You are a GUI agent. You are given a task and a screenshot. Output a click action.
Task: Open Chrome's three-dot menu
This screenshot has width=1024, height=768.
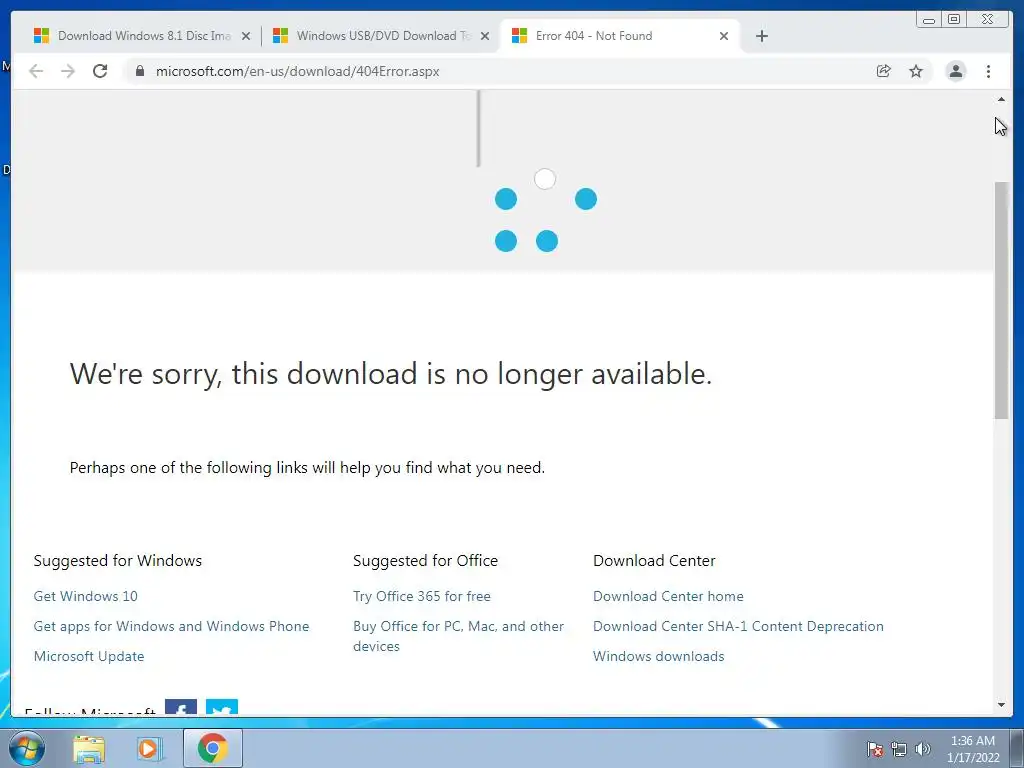click(988, 71)
